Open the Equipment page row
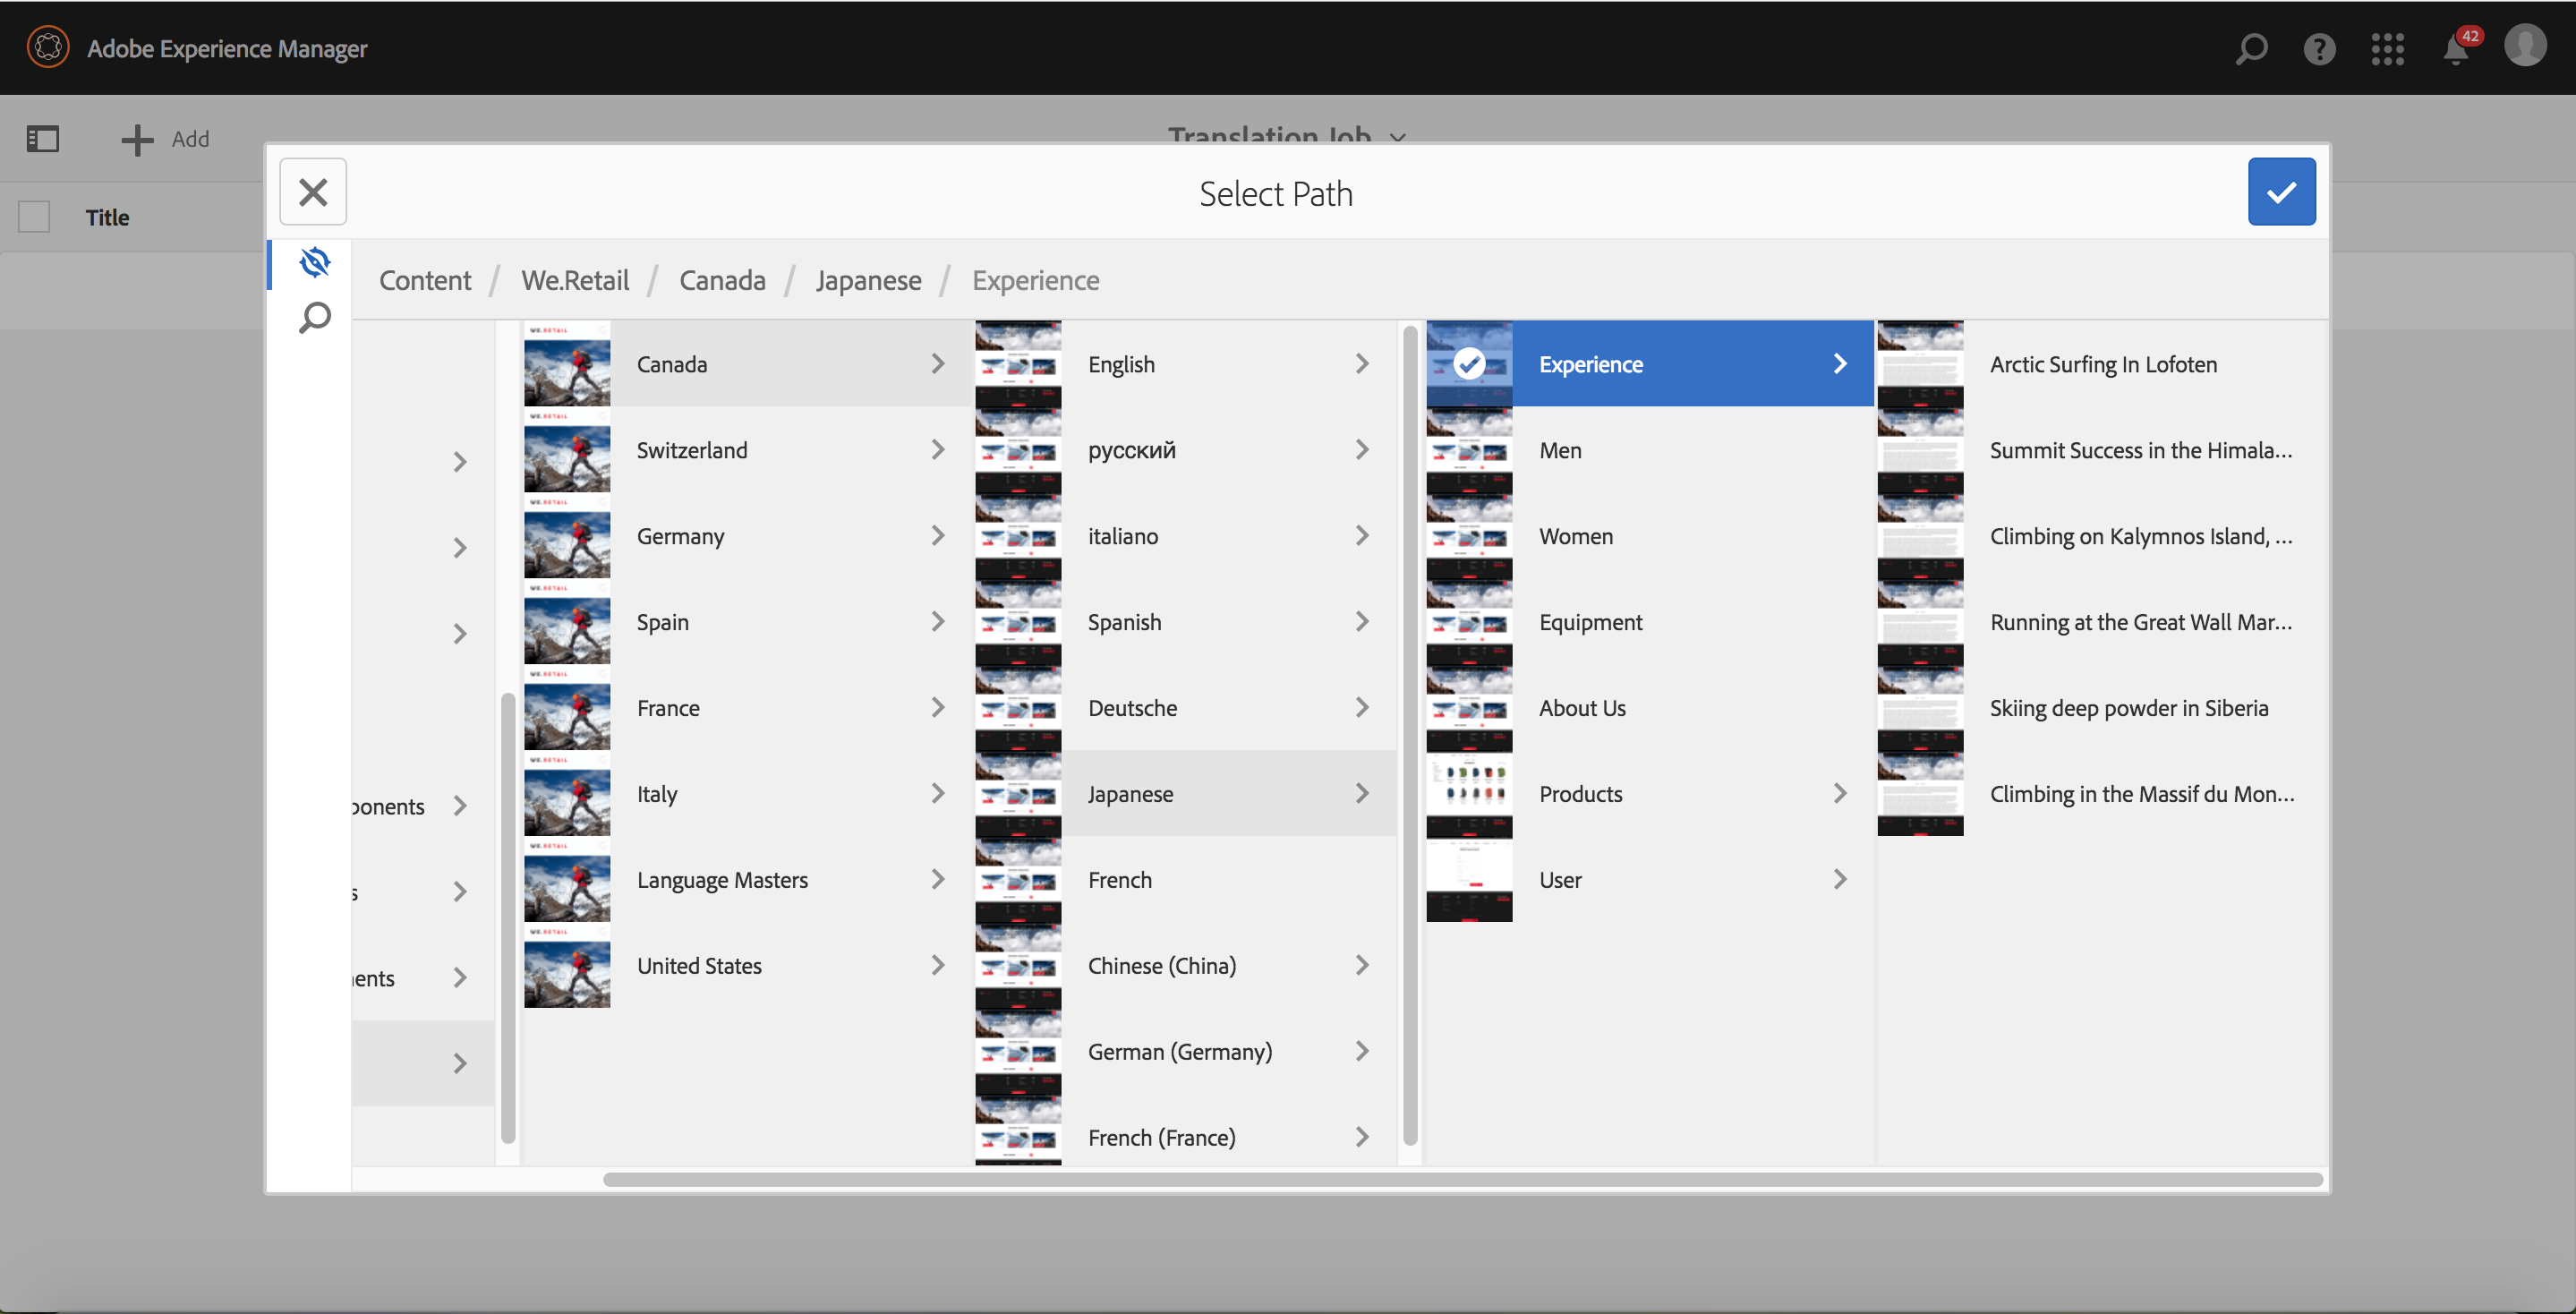 [x=1649, y=621]
